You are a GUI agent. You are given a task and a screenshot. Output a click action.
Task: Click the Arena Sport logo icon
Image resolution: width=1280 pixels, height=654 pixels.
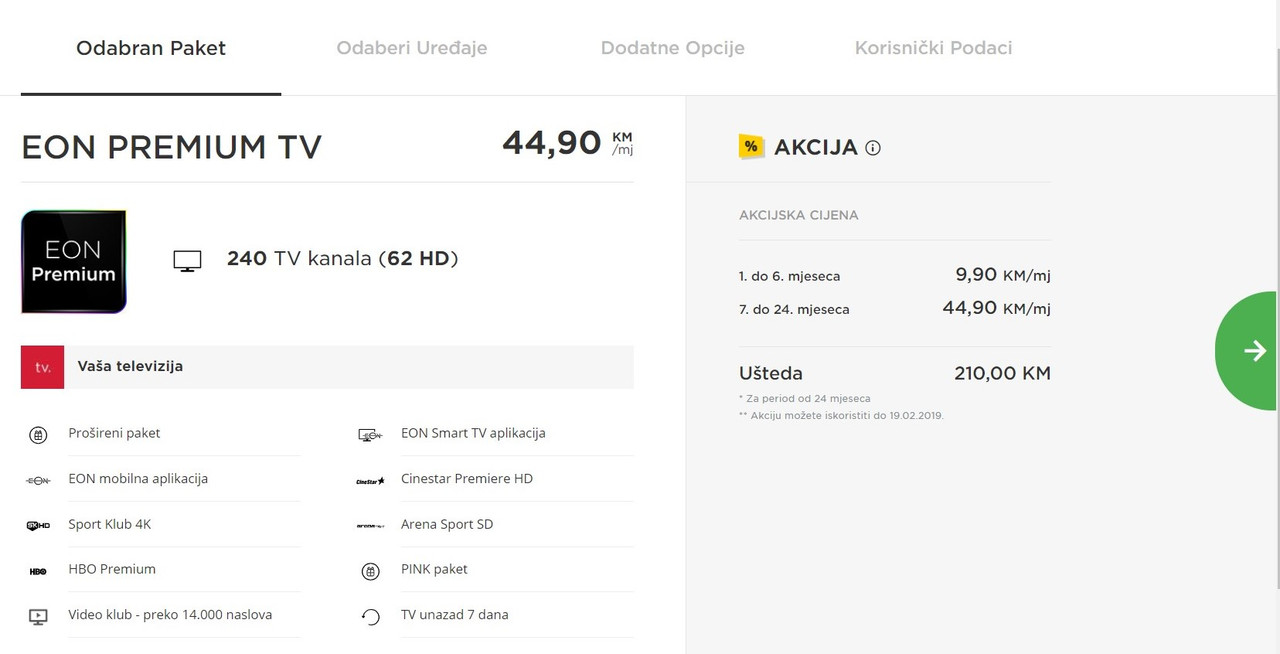(370, 525)
